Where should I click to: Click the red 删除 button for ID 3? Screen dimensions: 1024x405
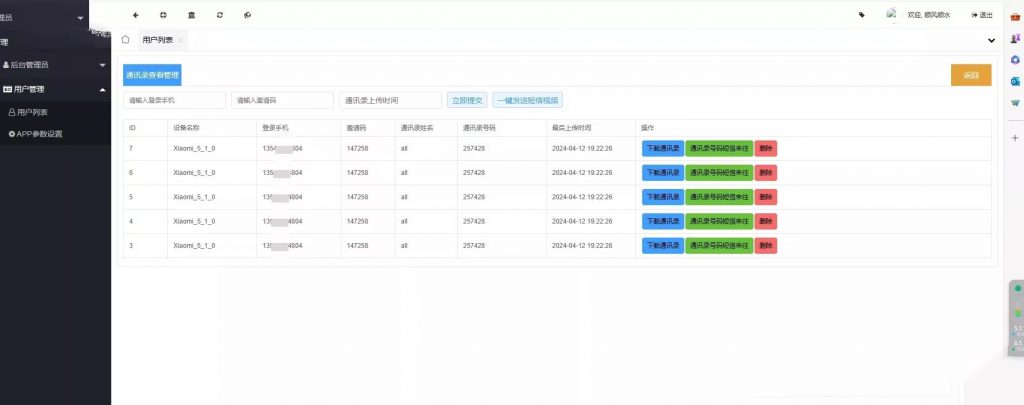pyautogui.click(x=766, y=246)
